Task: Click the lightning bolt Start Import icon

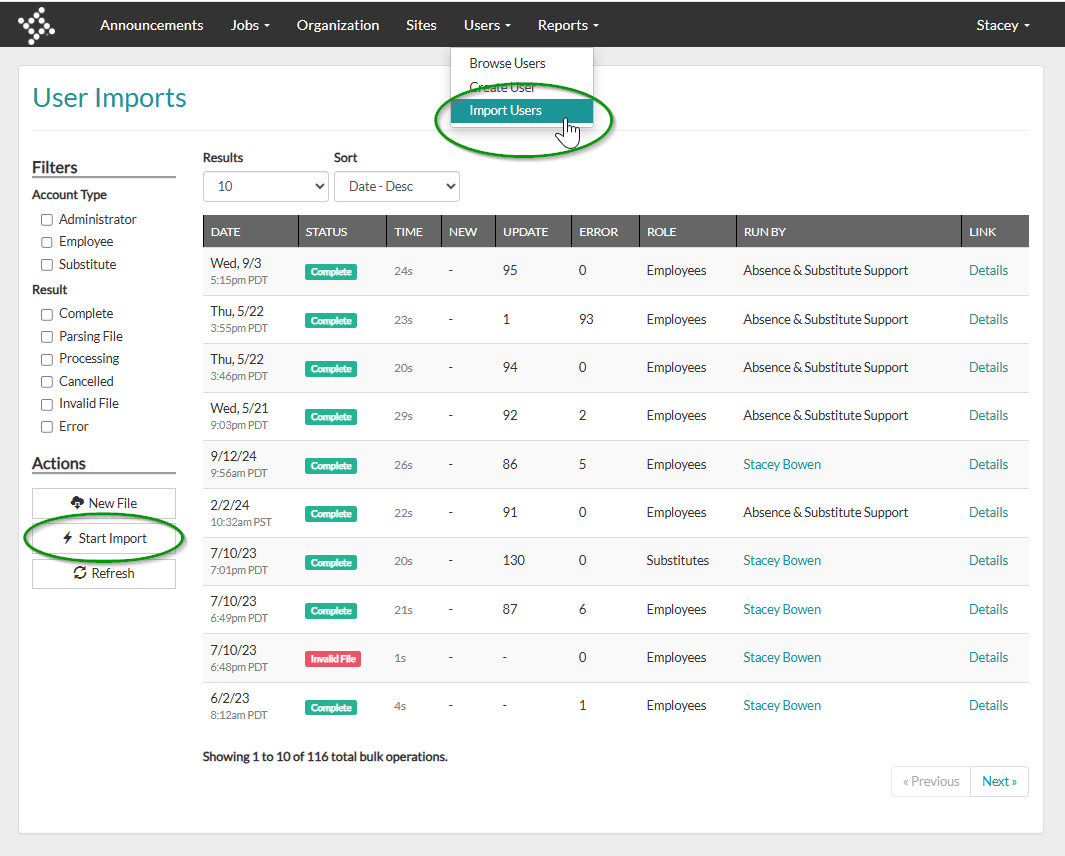Action: point(68,538)
